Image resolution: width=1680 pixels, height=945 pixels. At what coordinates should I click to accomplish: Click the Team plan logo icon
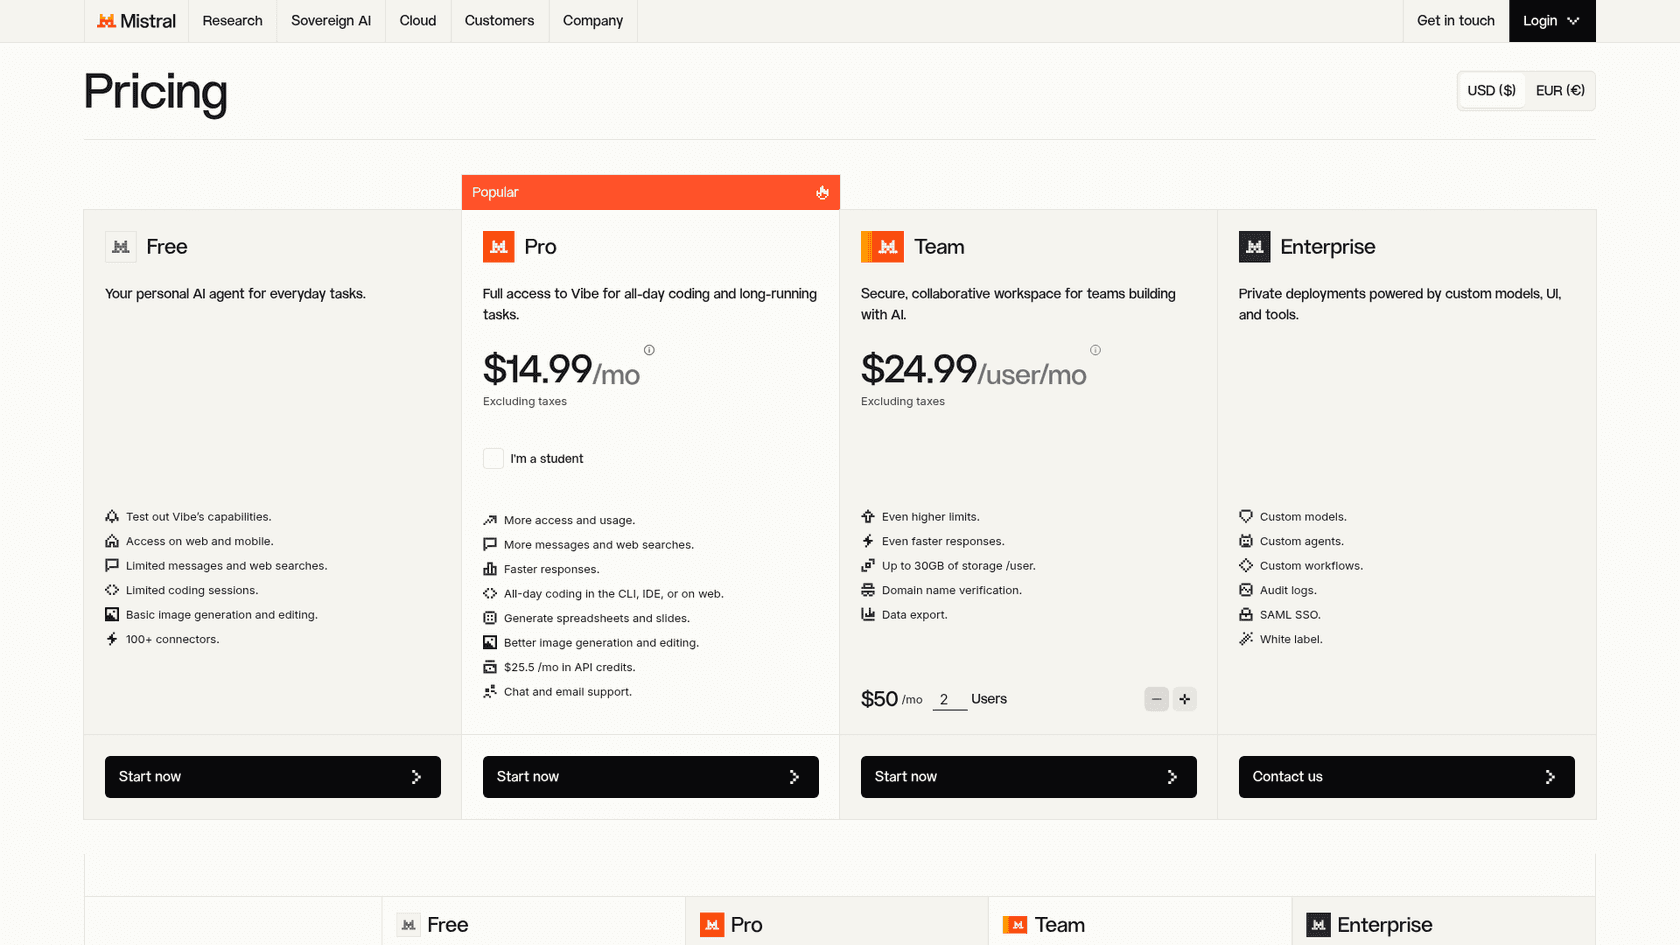882,247
